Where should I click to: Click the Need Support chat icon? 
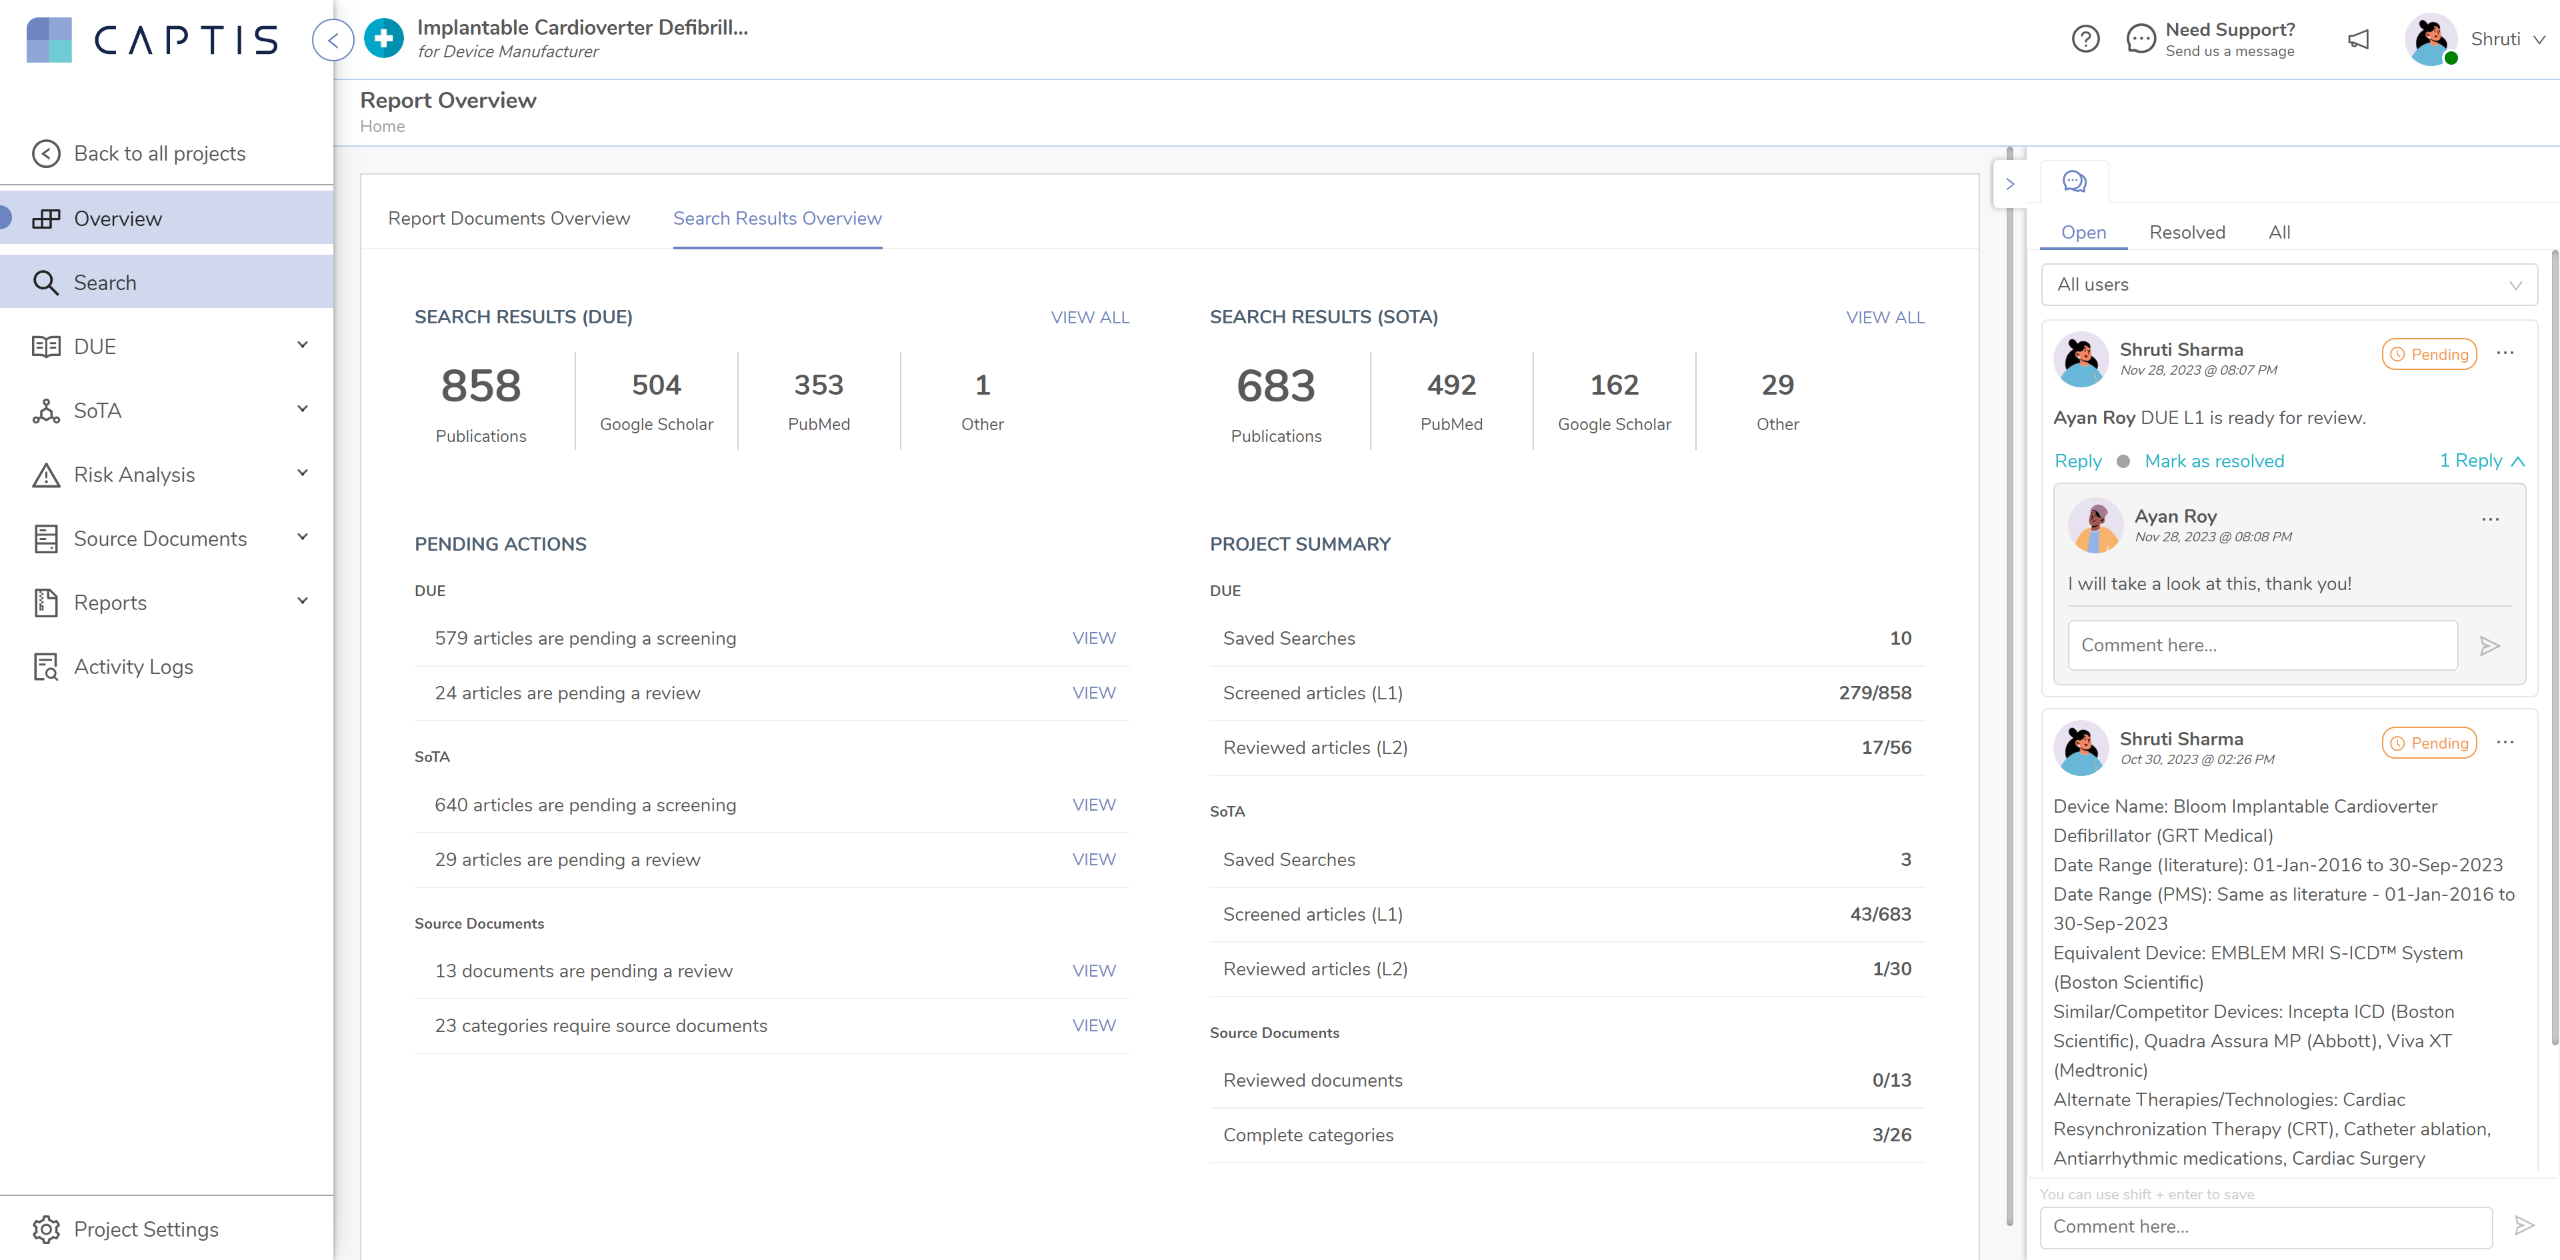pyautogui.click(x=2140, y=39)
